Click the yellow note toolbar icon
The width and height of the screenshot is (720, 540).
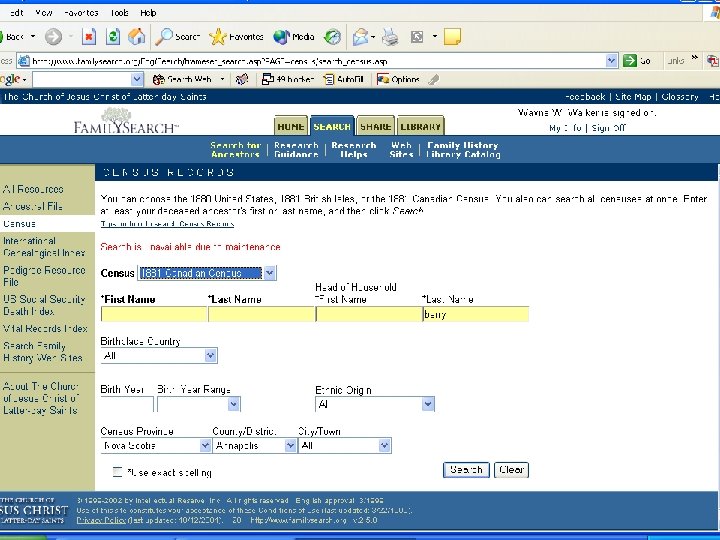[x=452, y=37]
